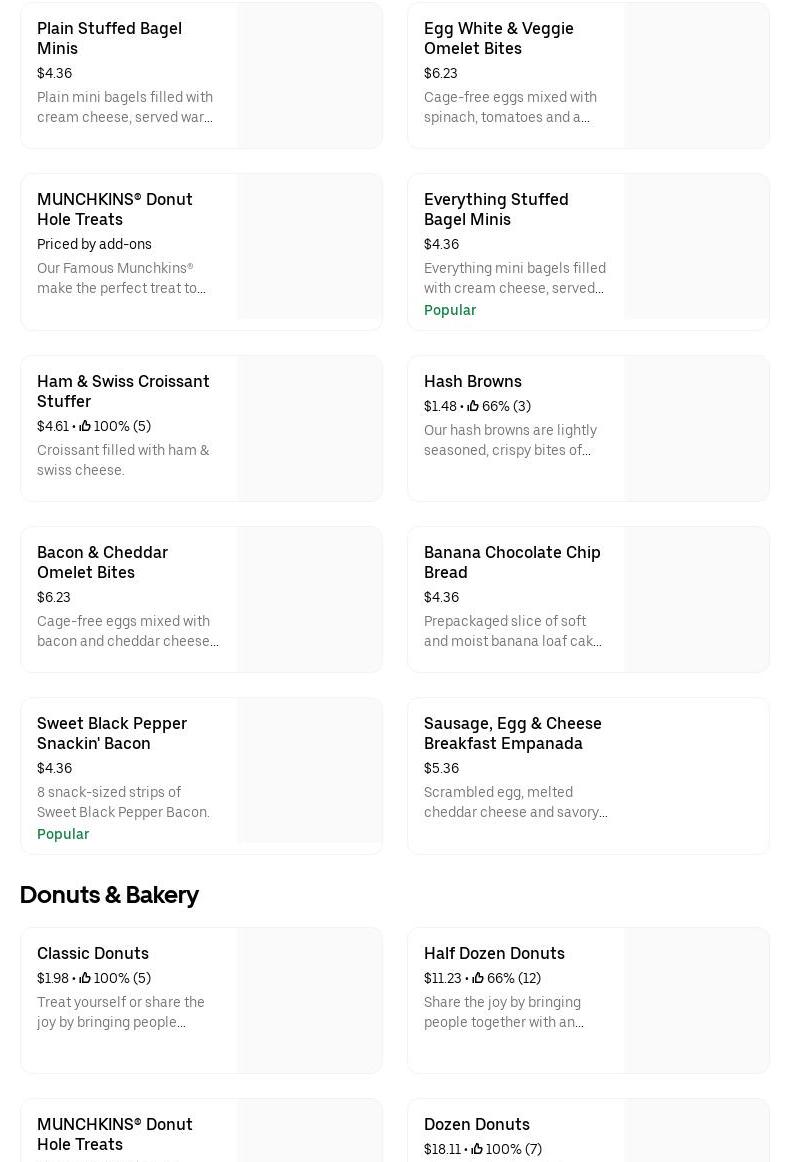Open Egg White & Veggie Omelet Bites
This screenshot has height=1162, width=804.
pos(498,38)
